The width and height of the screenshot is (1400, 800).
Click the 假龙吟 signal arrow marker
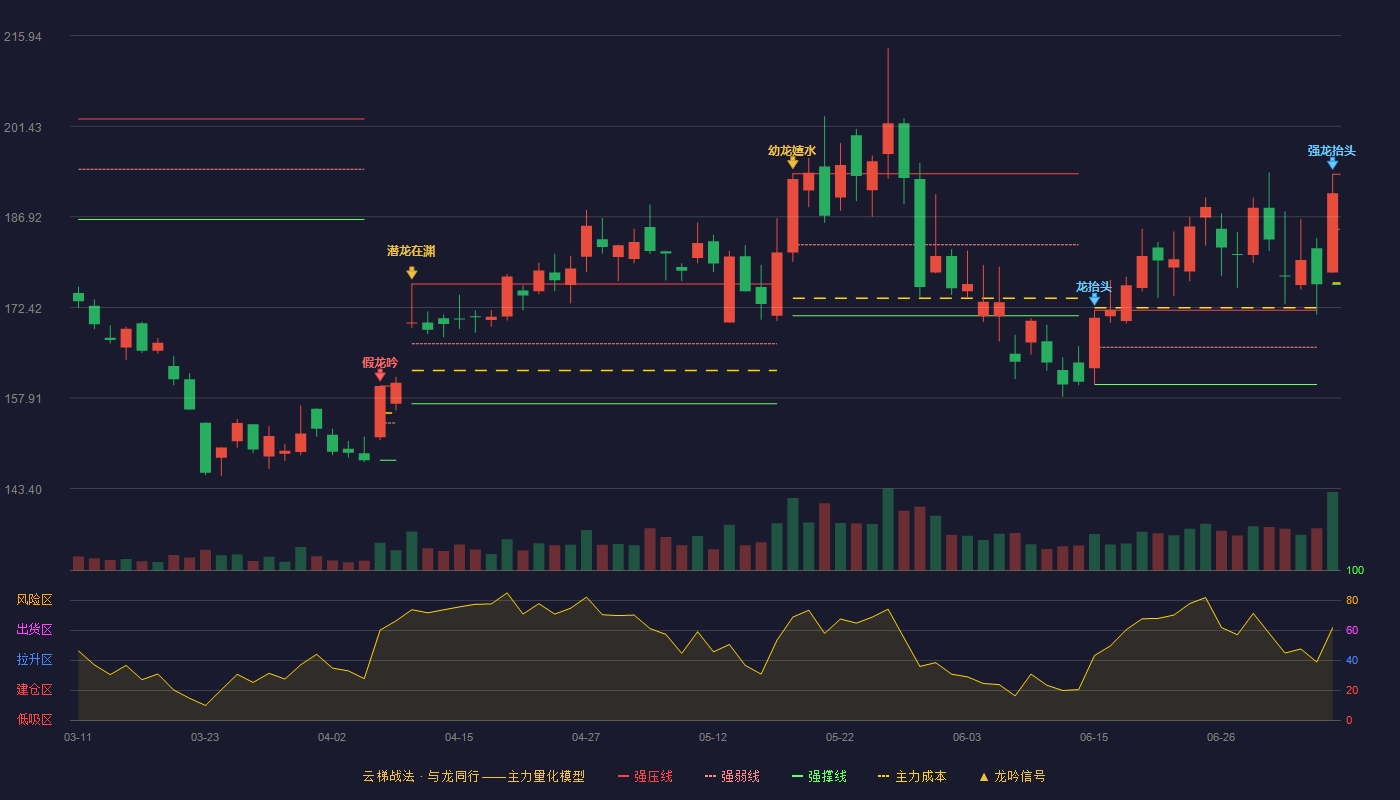point(380,375)
